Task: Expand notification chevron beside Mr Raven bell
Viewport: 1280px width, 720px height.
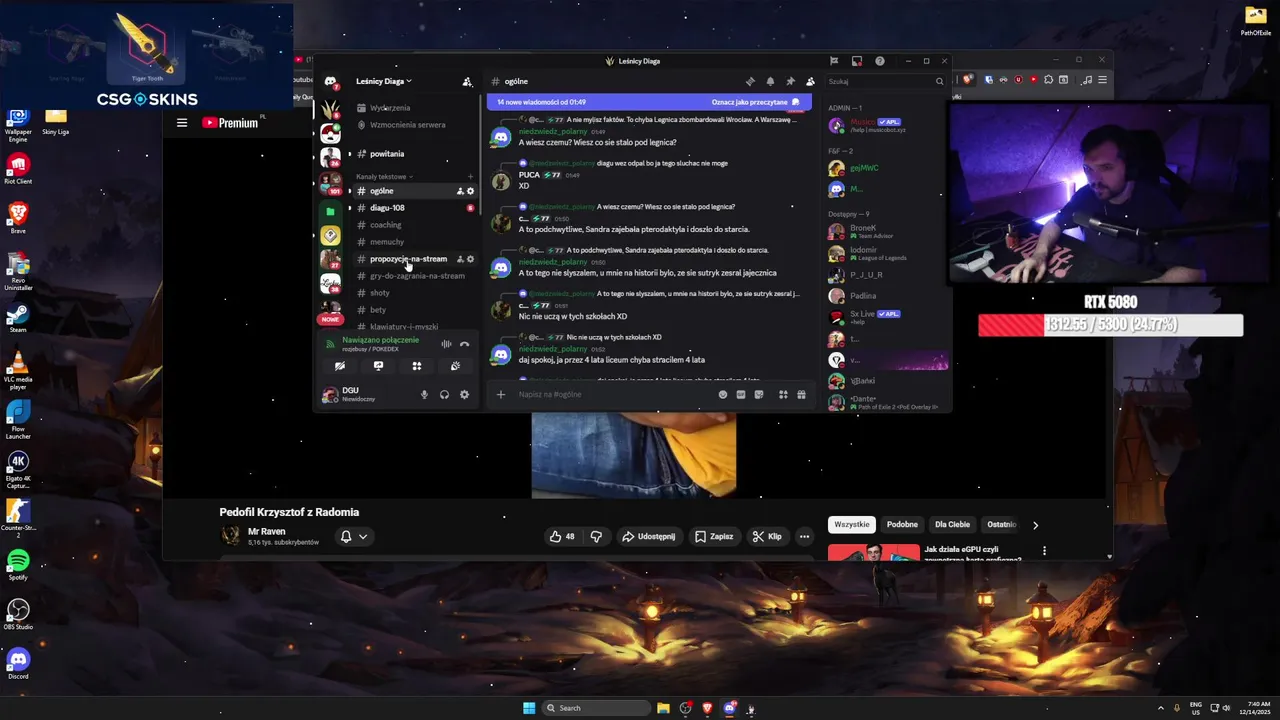Action: [363, 536]
